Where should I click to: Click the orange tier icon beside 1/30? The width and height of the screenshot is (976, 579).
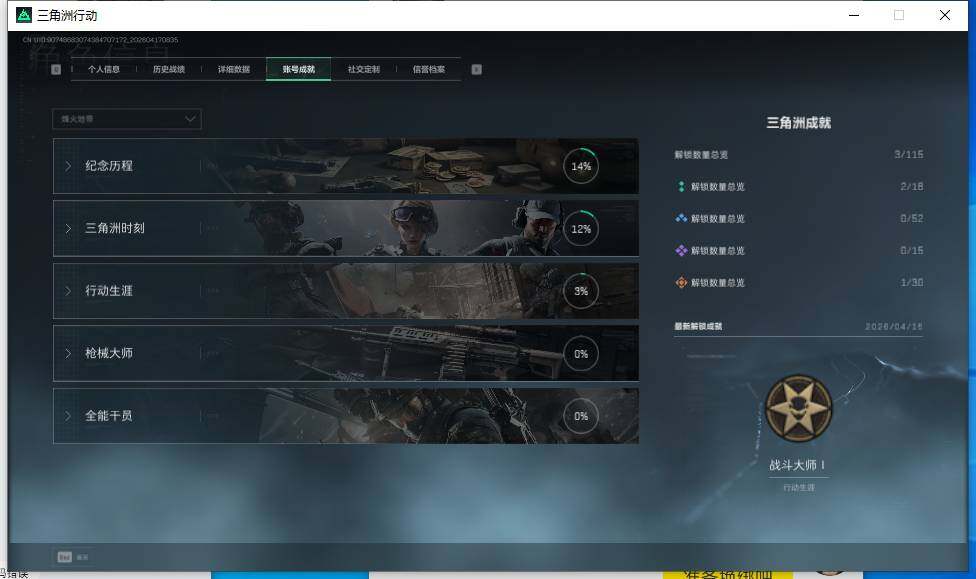[x=681, y=283]
